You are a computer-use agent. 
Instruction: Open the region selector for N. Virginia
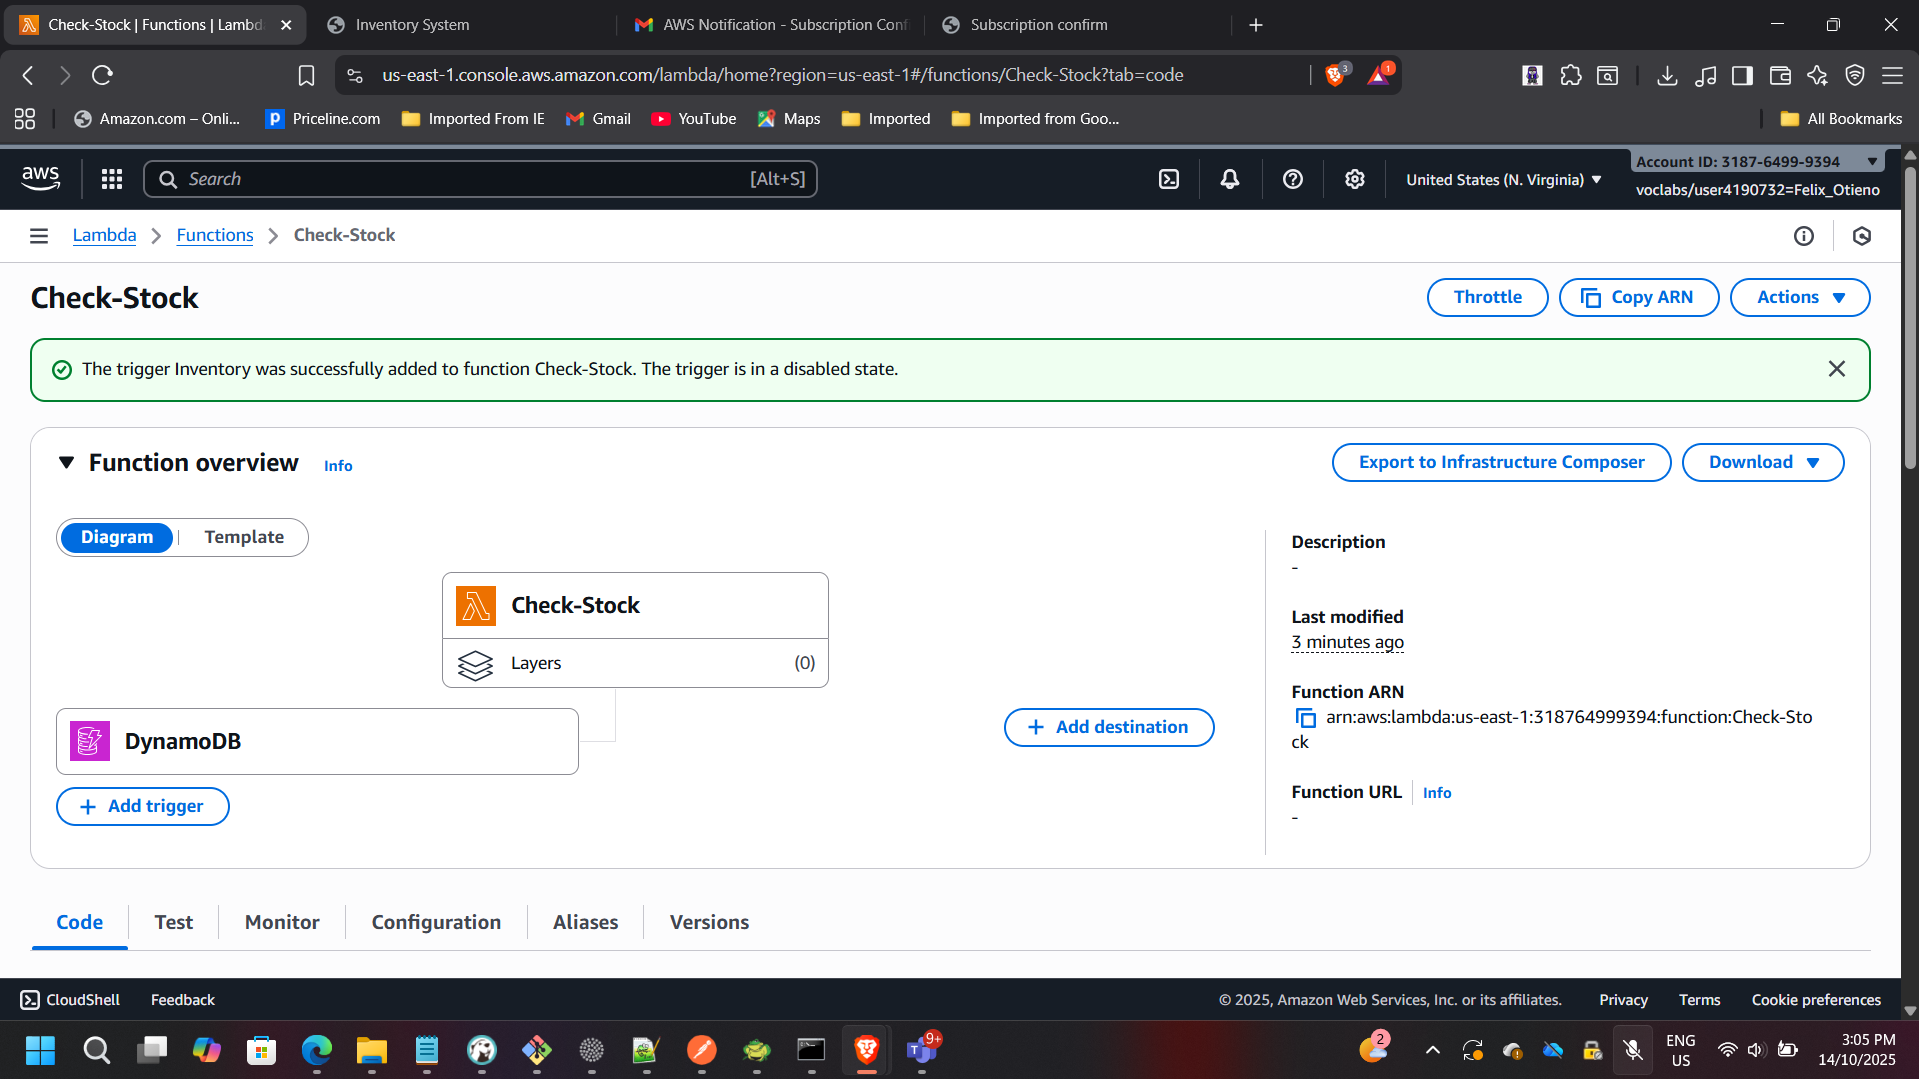click(x=1501, y=179)
